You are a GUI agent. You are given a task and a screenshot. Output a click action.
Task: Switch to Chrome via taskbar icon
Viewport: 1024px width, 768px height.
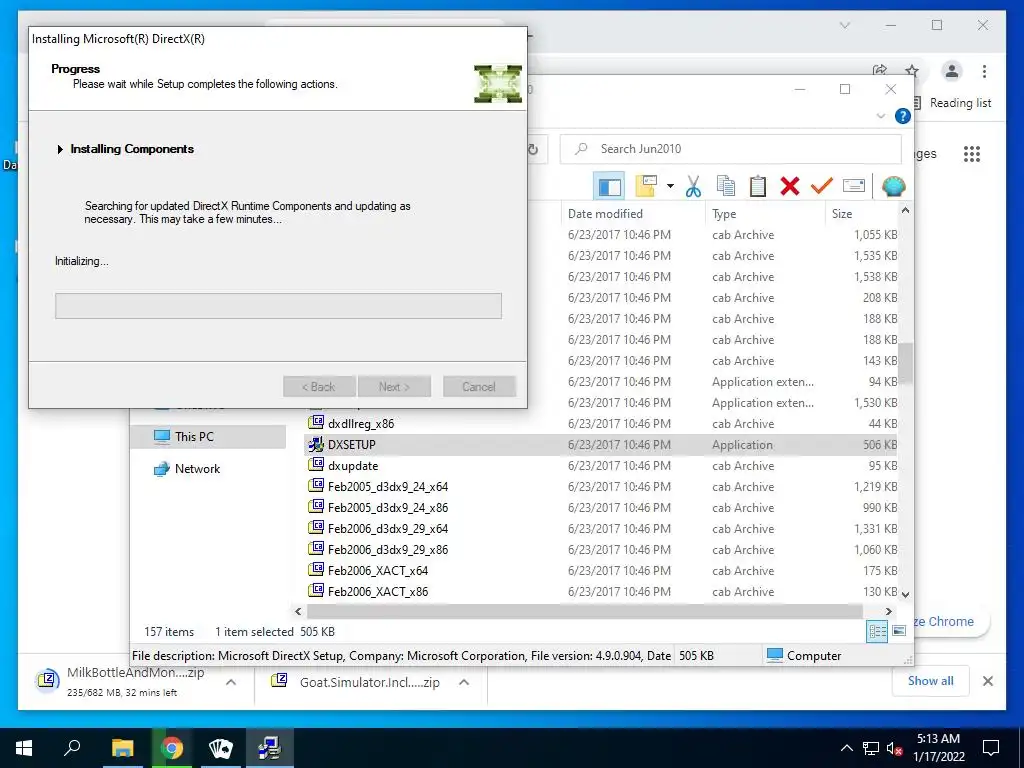click(172, 747)
